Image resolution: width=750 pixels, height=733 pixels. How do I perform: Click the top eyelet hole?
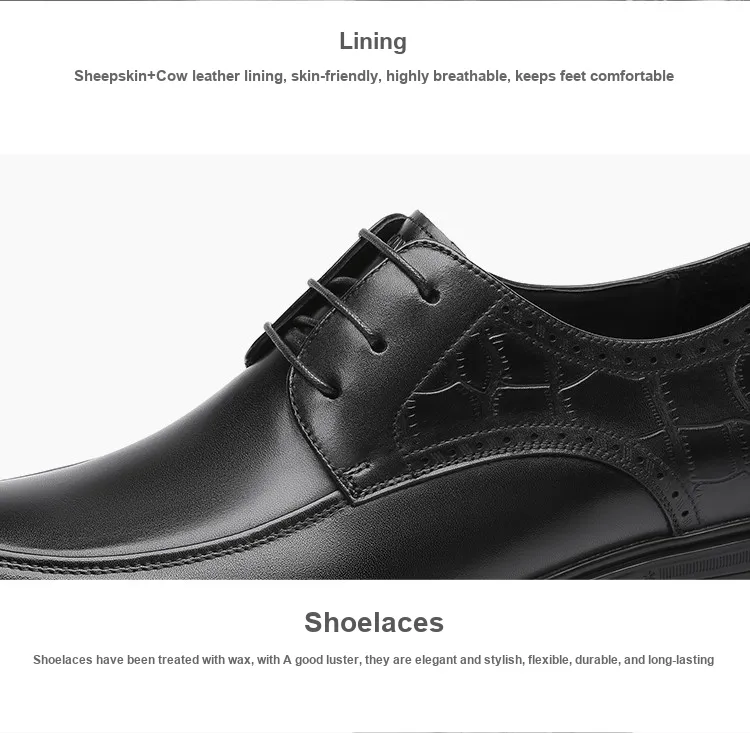(x=432, y=296)
